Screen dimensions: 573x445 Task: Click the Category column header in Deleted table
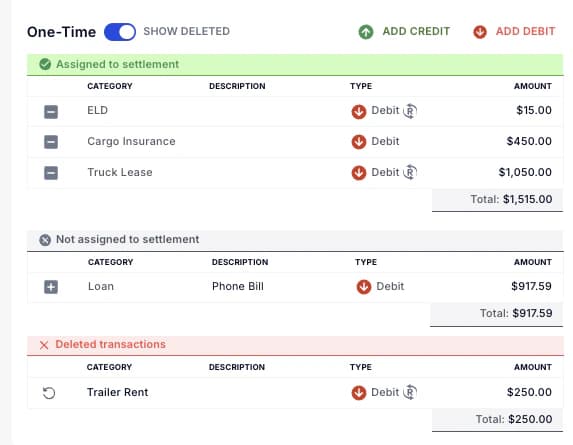(109, 367)
